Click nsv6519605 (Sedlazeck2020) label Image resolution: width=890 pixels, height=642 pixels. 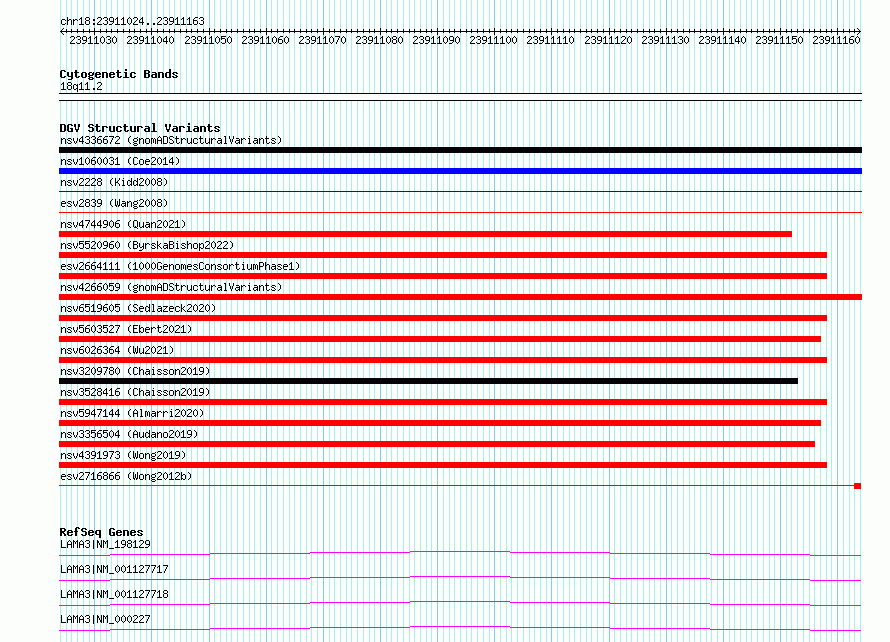coord(138,308)
